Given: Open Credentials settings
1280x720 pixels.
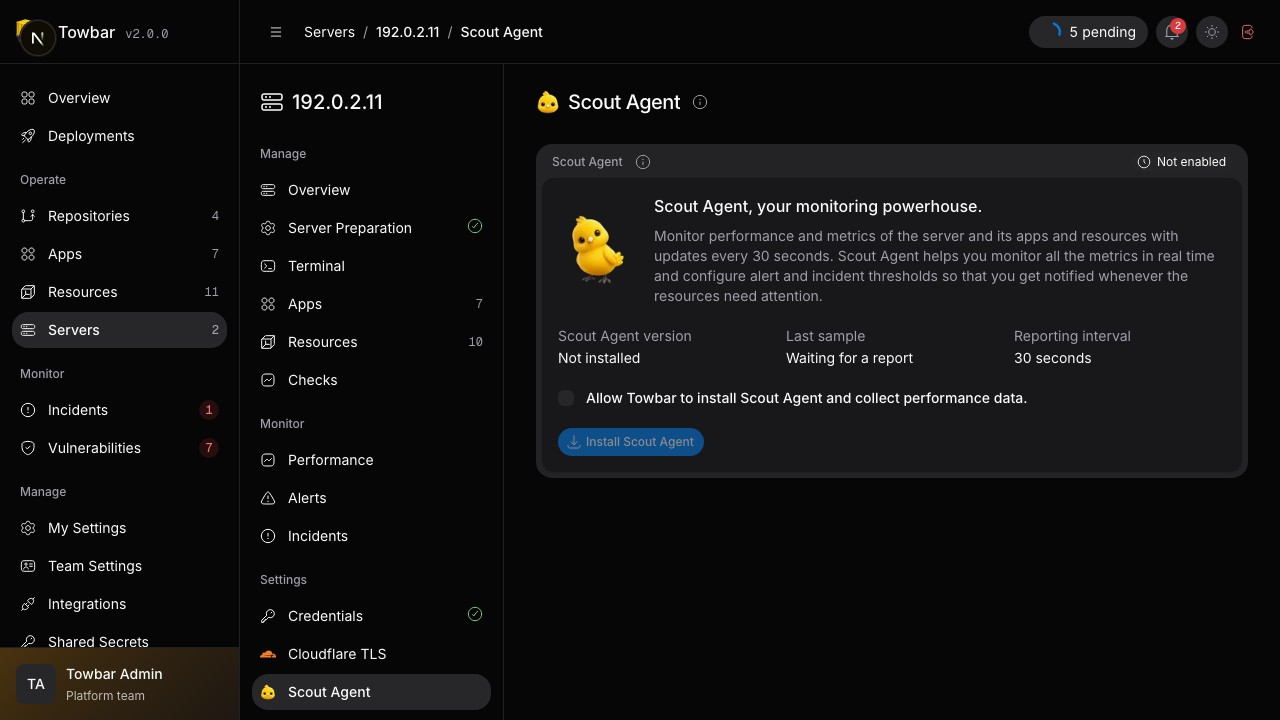Looking at the screenshot, I should [371, 616].
